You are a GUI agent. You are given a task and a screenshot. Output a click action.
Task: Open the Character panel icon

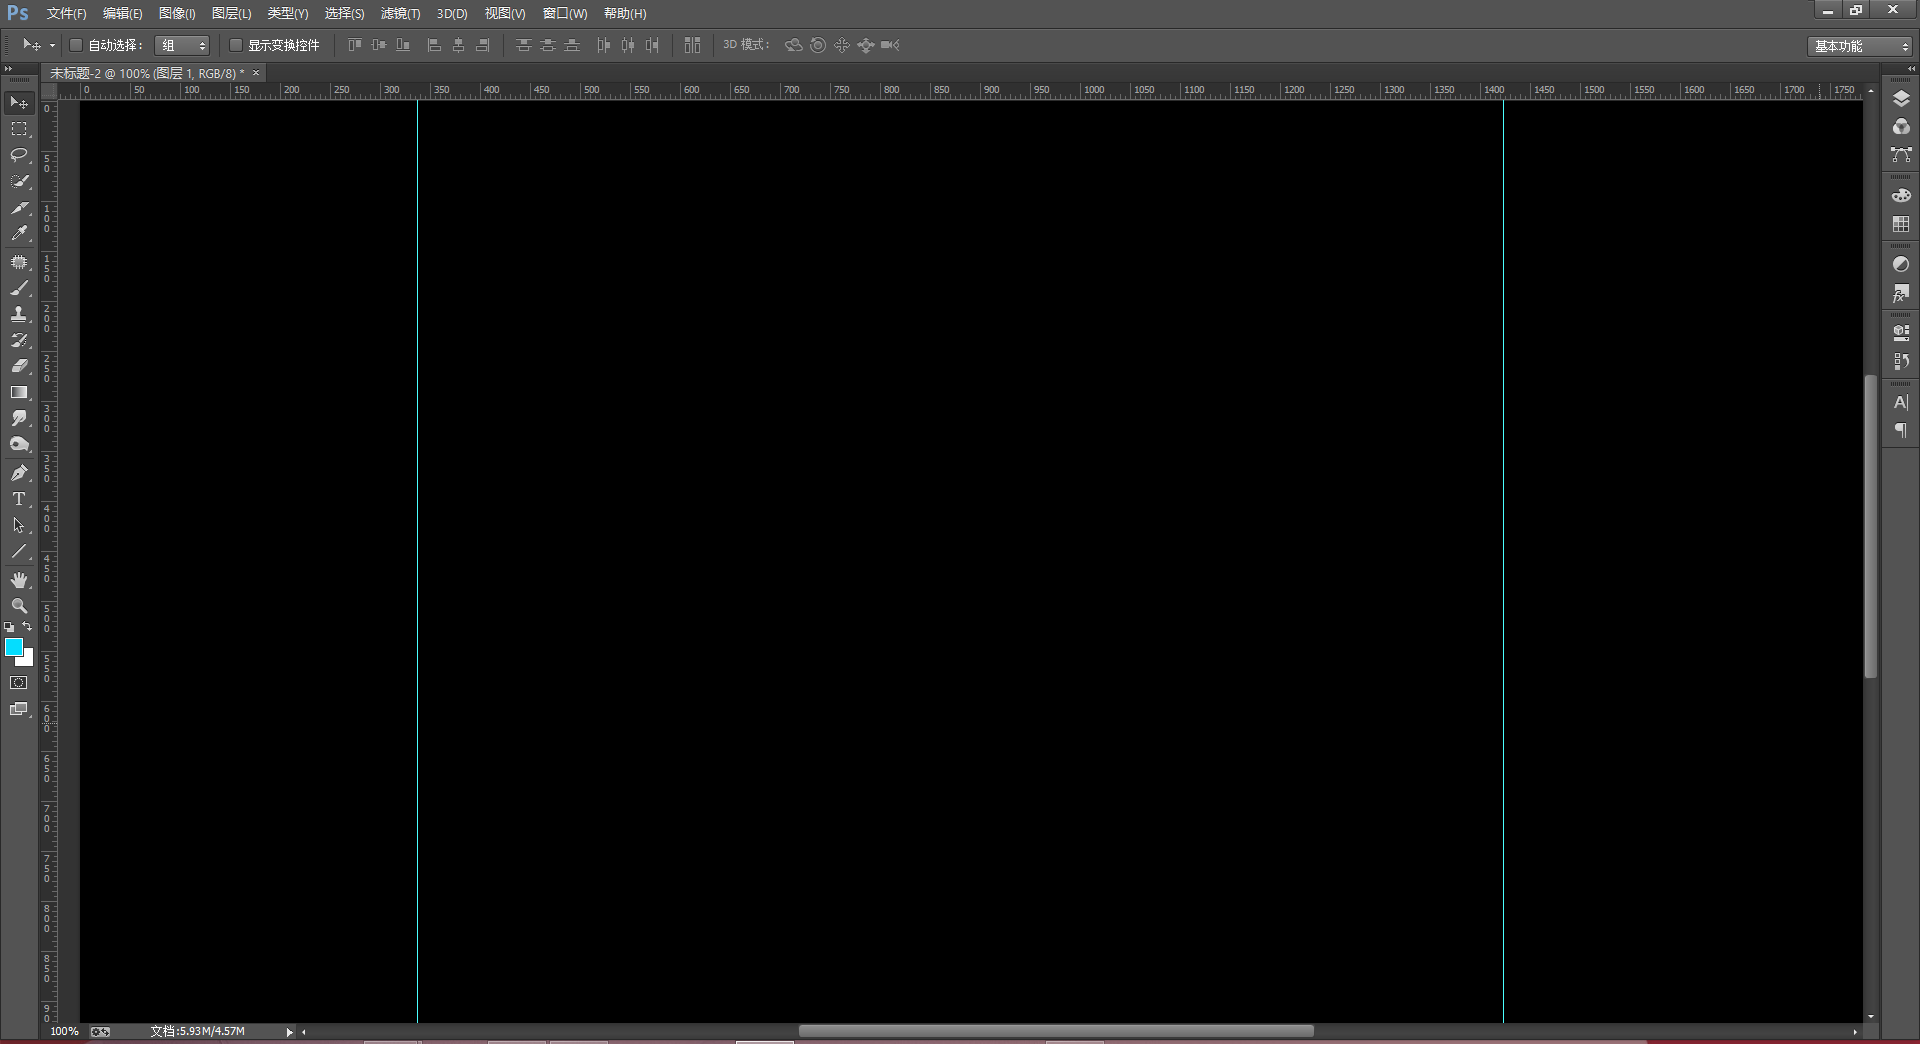1901,402
